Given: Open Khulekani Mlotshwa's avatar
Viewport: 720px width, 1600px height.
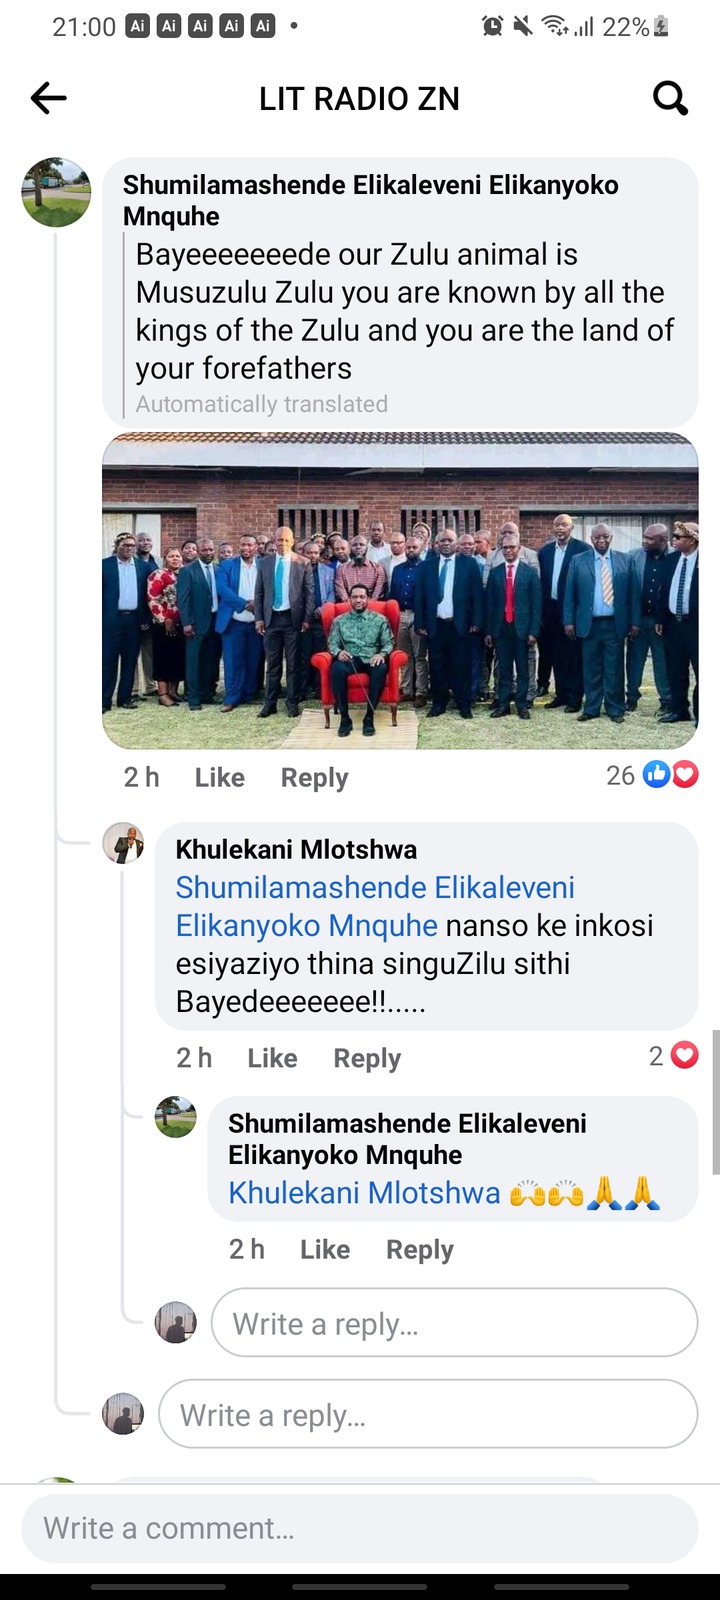Looking at the screenshot, I should [x=123, y=843].
